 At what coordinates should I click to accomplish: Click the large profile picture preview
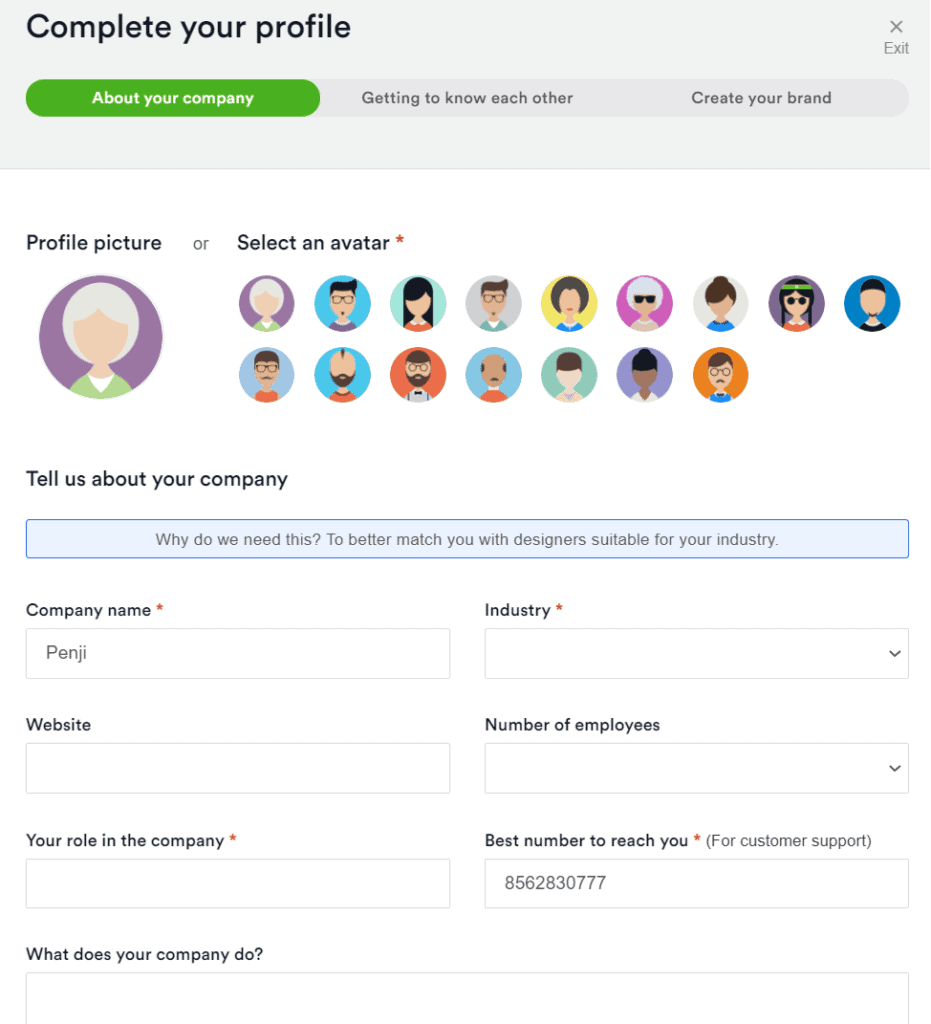tap(101, 337)
